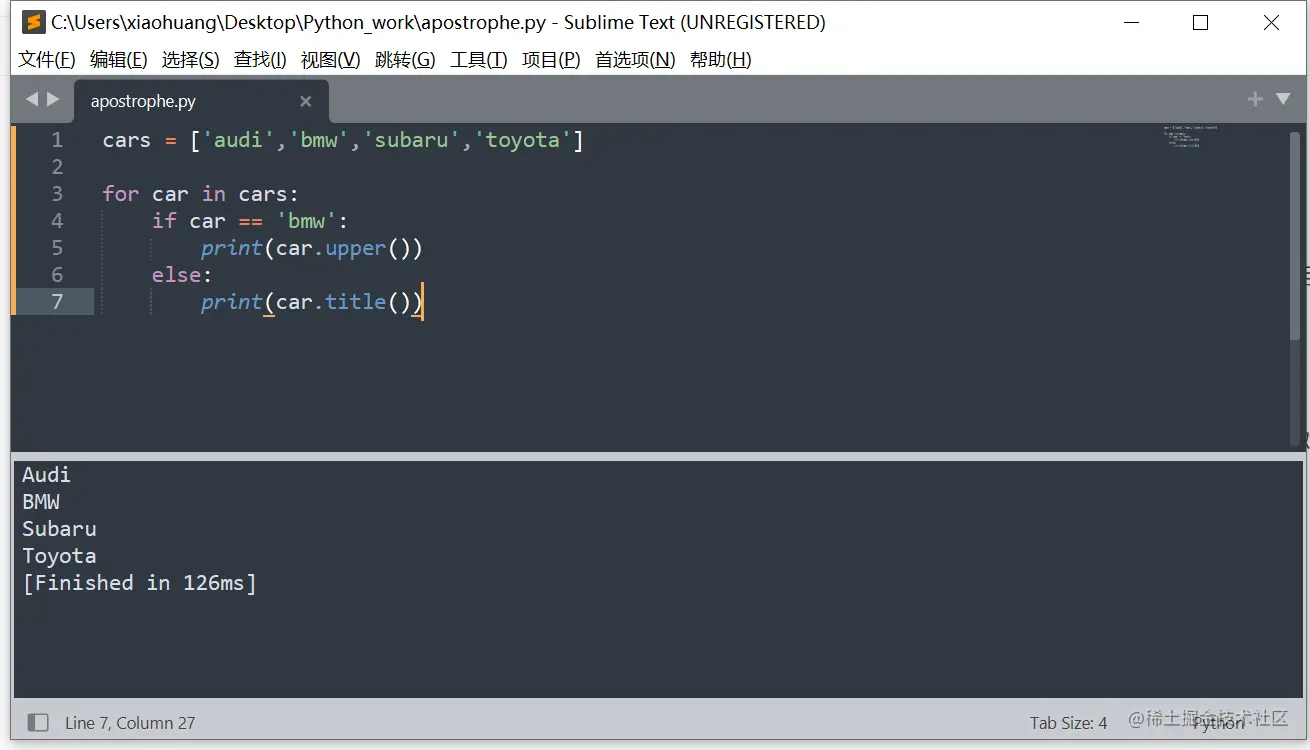Click 'Subaru' in the output panel
This screenshot has height=750, width=1310.
59,529
